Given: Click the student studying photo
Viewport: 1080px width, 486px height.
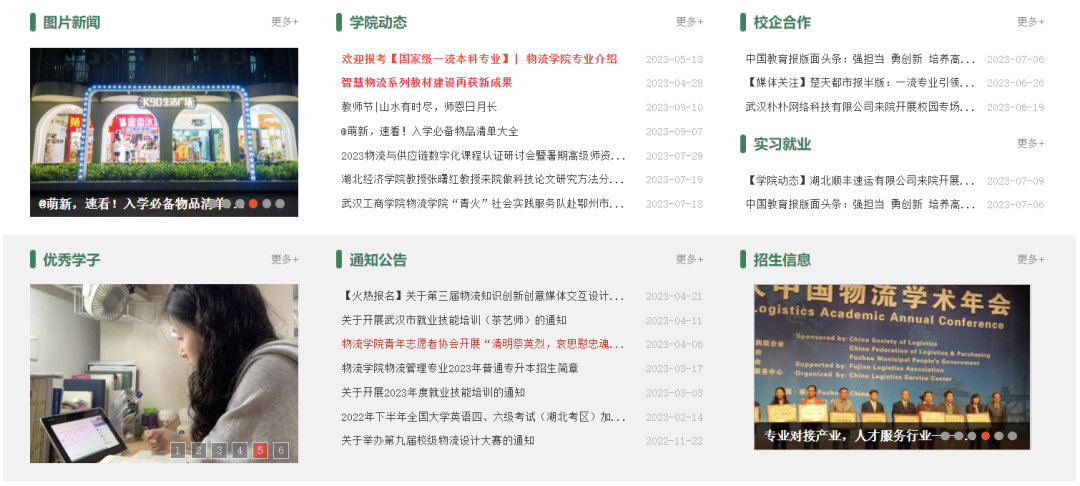Looking at the screenshot, I should (164, 373).
